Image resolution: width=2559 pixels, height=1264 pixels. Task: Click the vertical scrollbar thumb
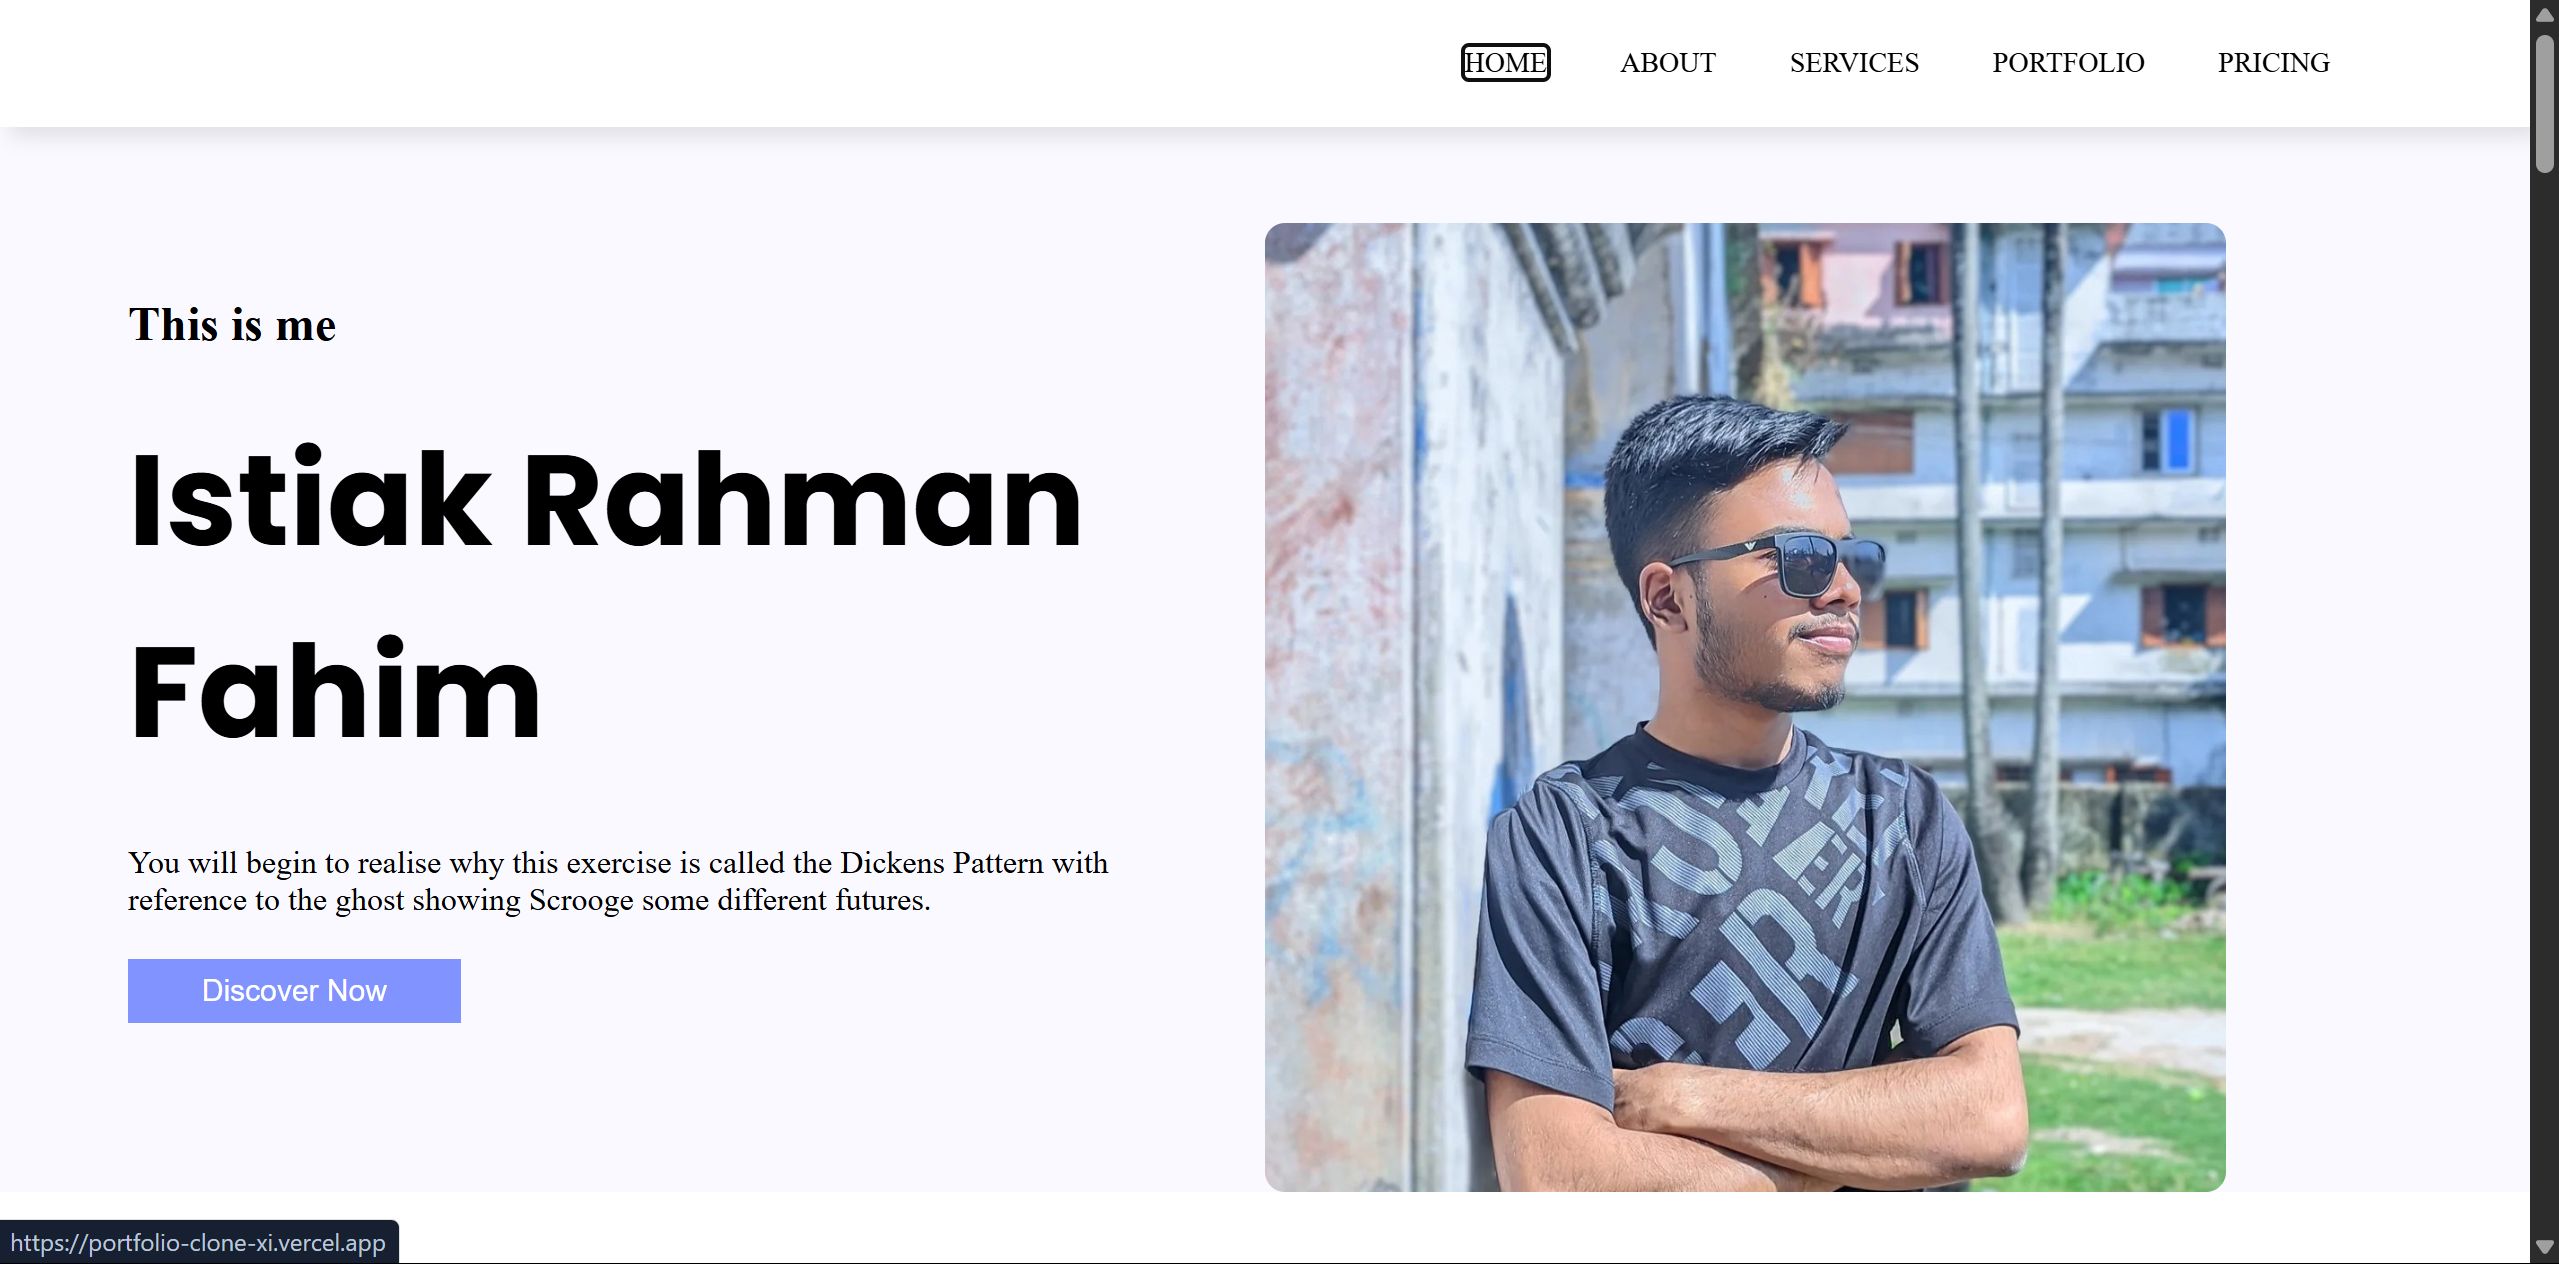(x=2545, y=104)
